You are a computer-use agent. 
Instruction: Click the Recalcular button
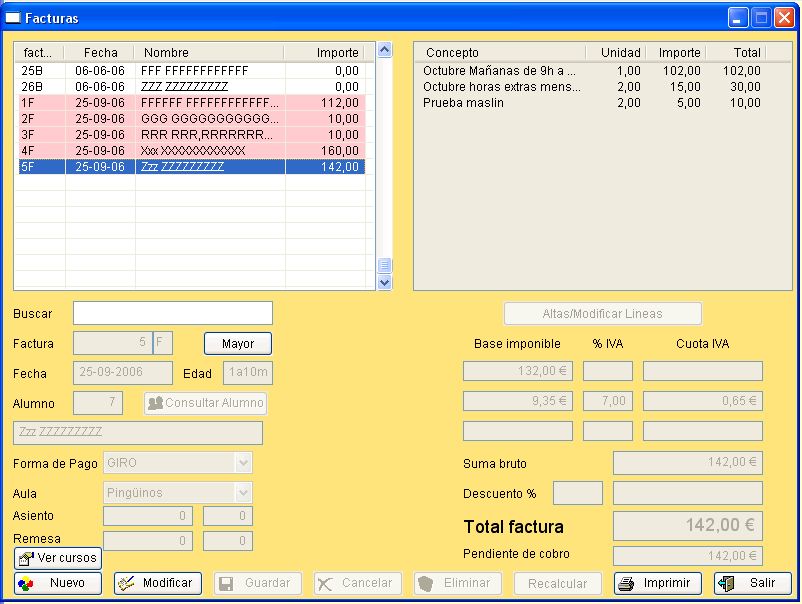tap(557, 583)
